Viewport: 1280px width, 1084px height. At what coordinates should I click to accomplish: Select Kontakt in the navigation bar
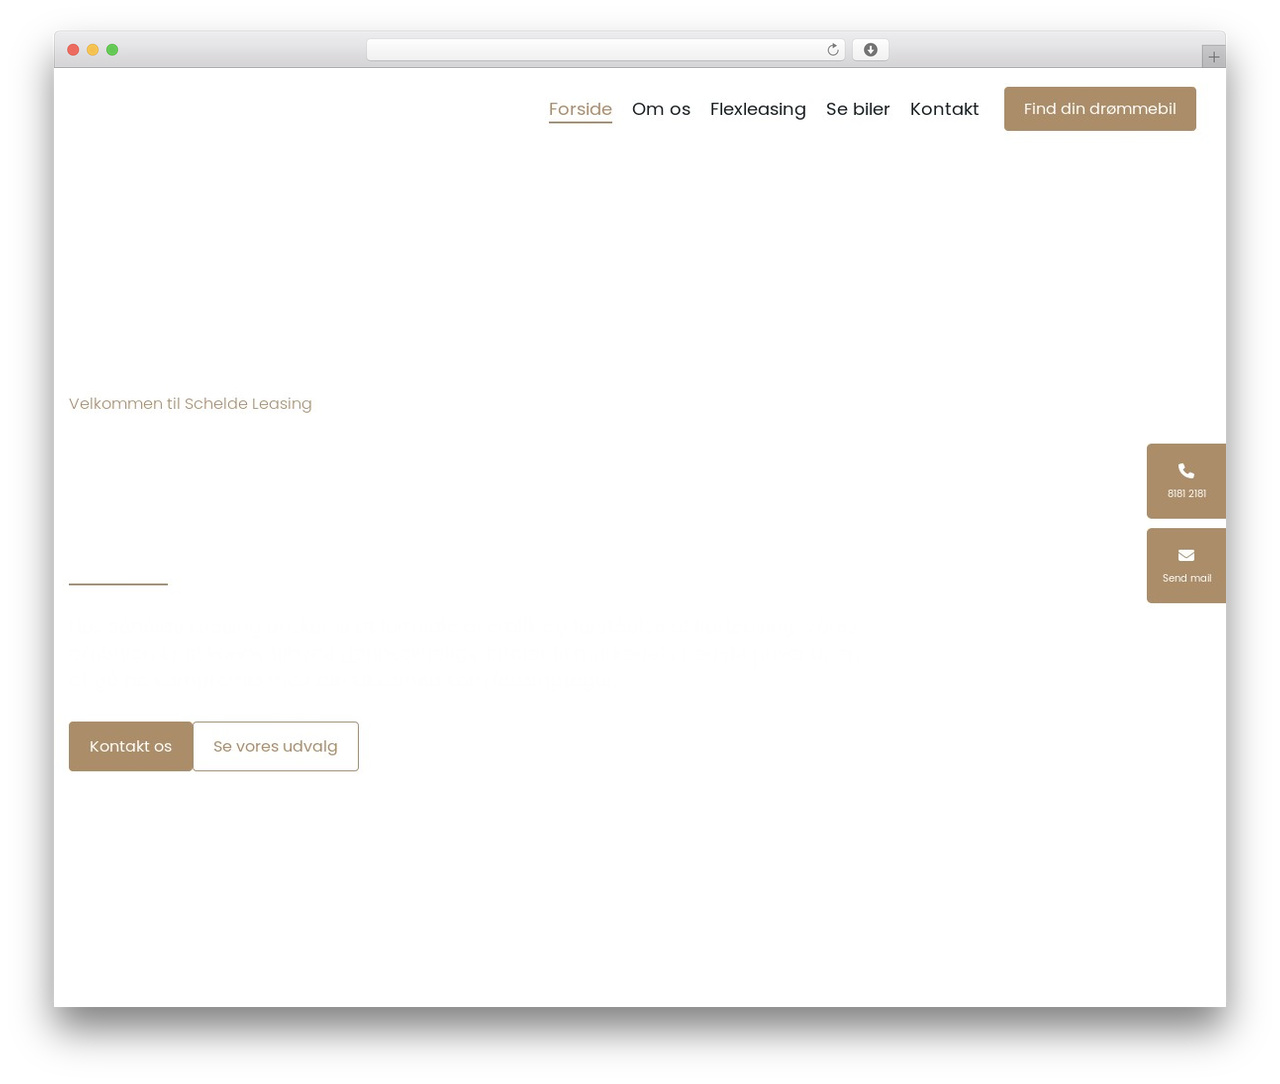point(944,109)
